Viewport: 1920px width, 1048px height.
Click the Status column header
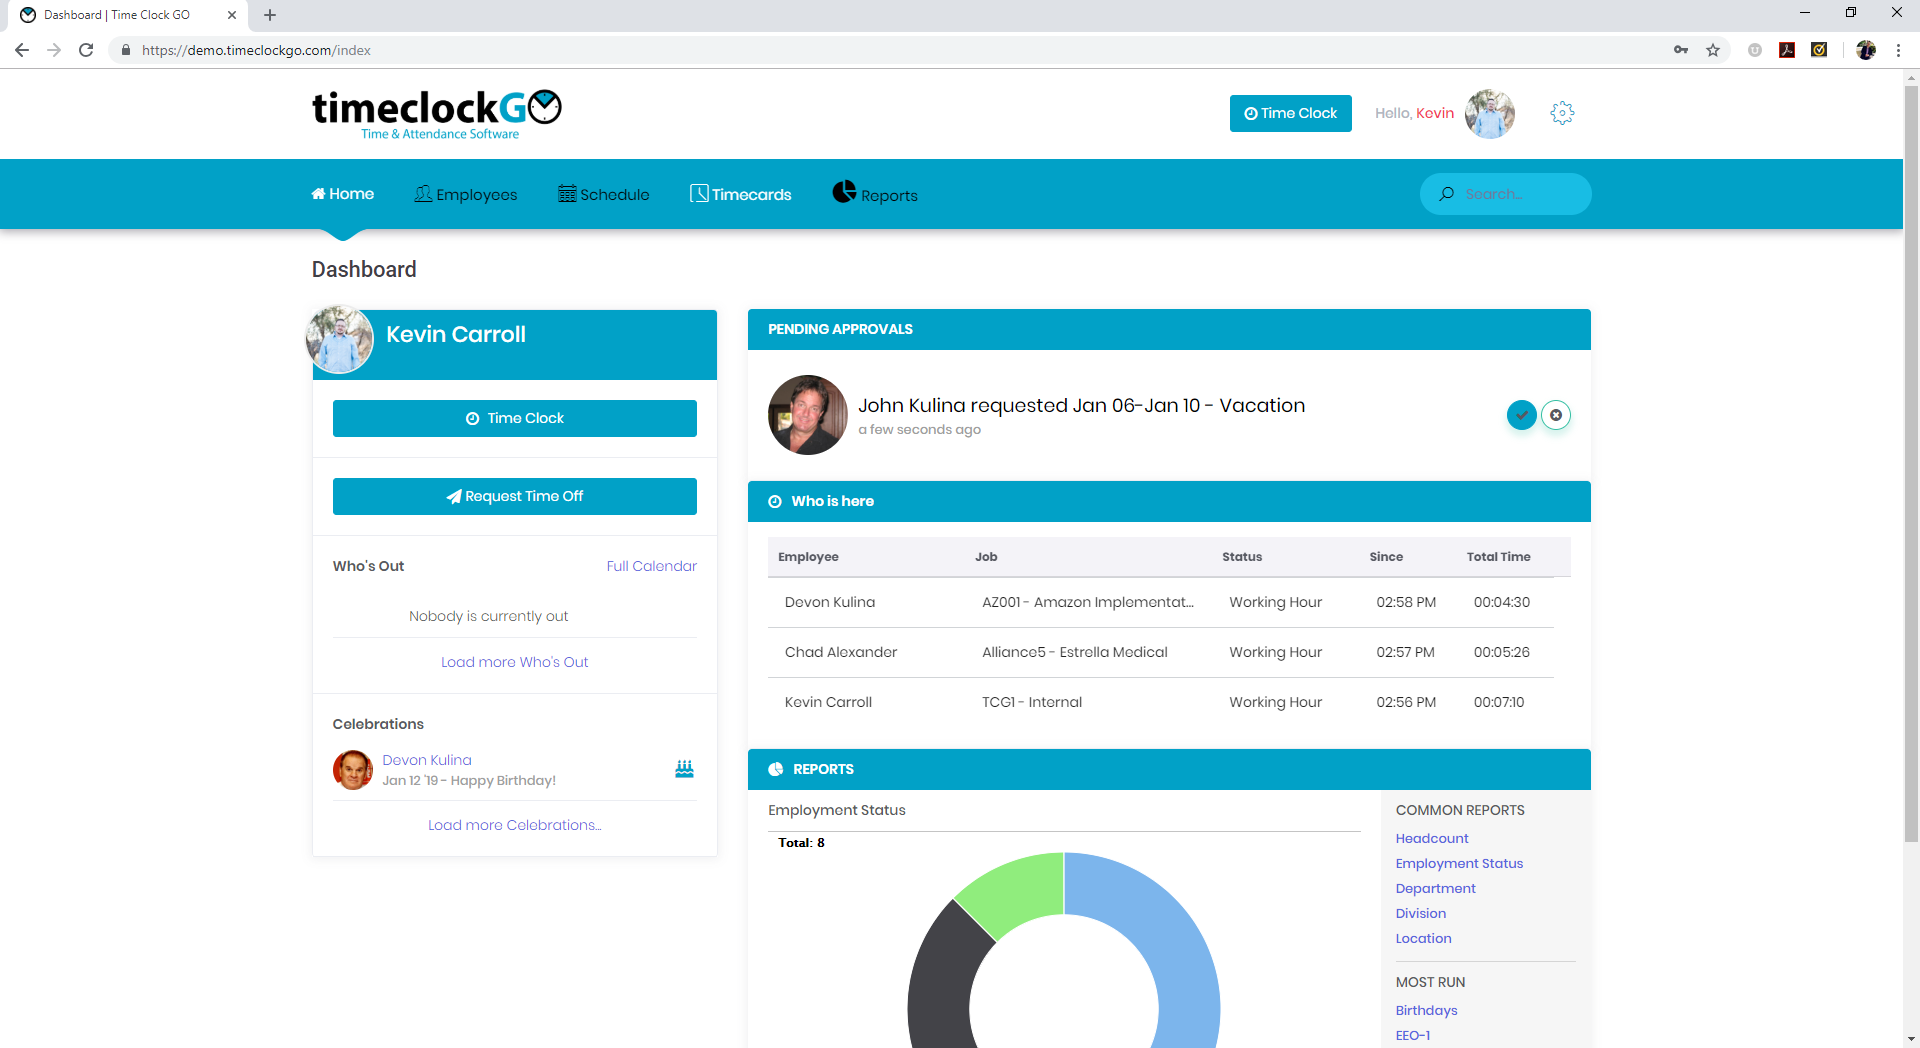[1242, 557]
